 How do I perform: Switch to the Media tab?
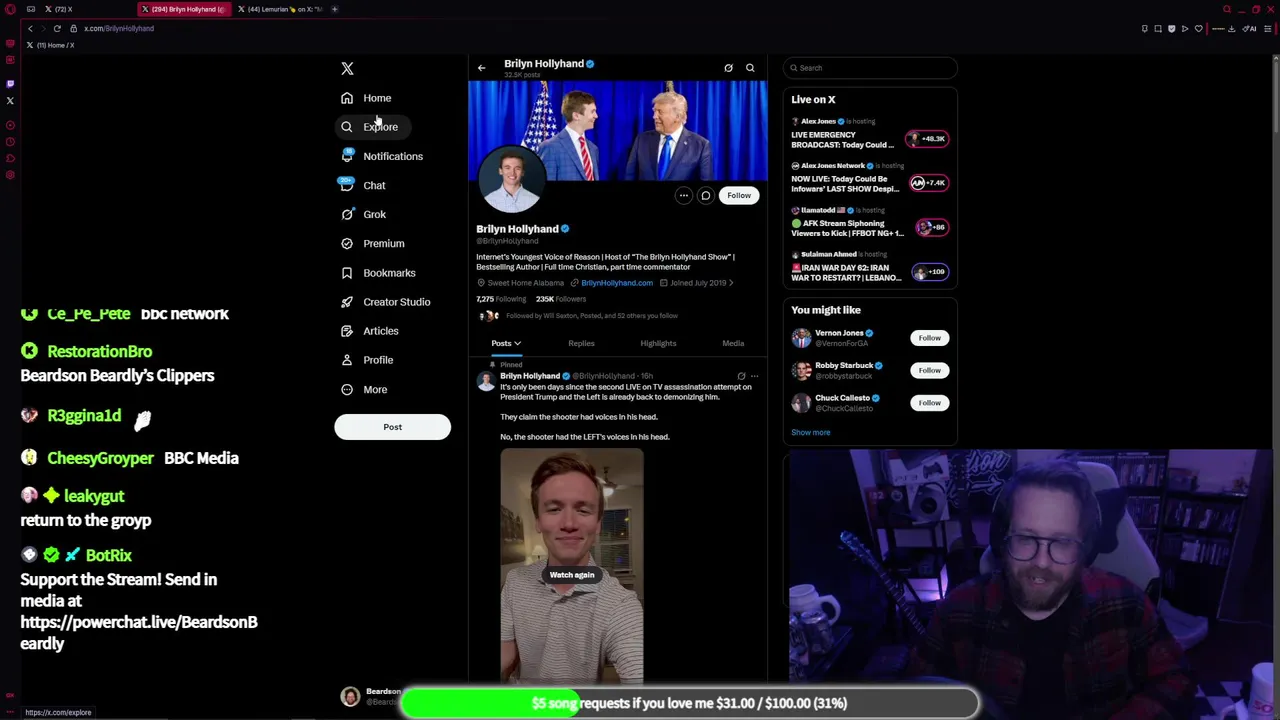click(x=733, y=343)
